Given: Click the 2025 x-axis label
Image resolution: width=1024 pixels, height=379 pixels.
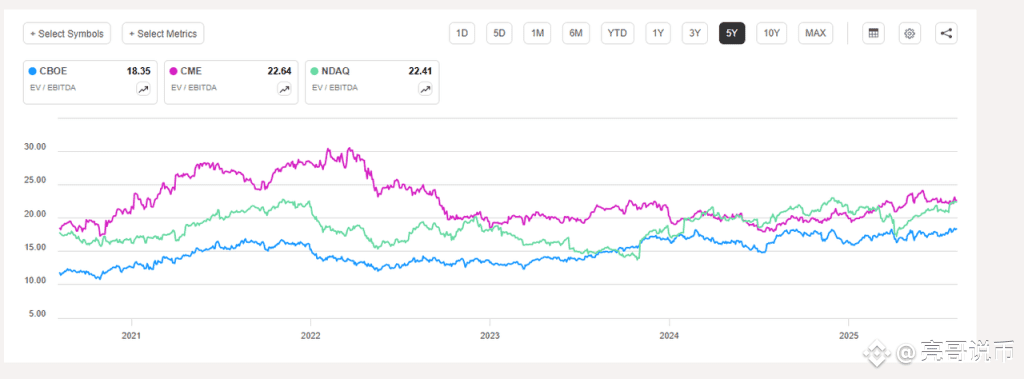Looking at the screenshot, I should (848, 335).
